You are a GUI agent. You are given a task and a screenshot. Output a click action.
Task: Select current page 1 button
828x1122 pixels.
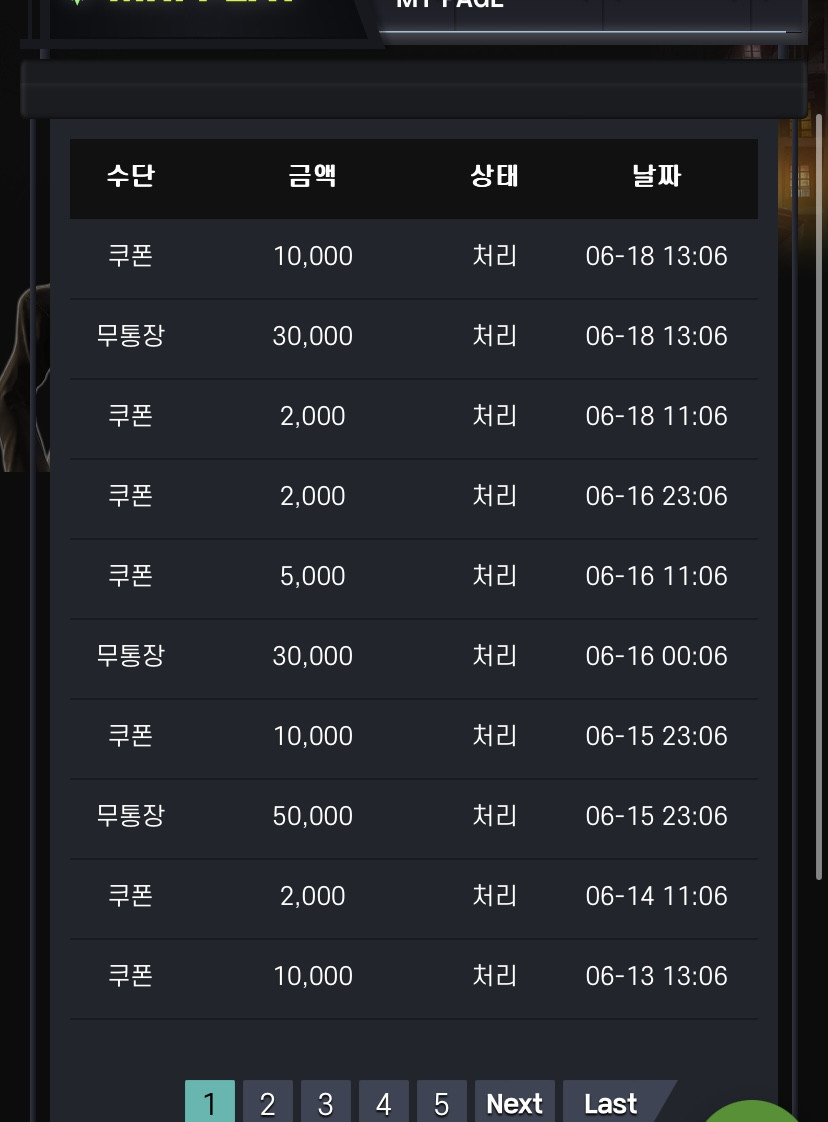(210, 1102)
